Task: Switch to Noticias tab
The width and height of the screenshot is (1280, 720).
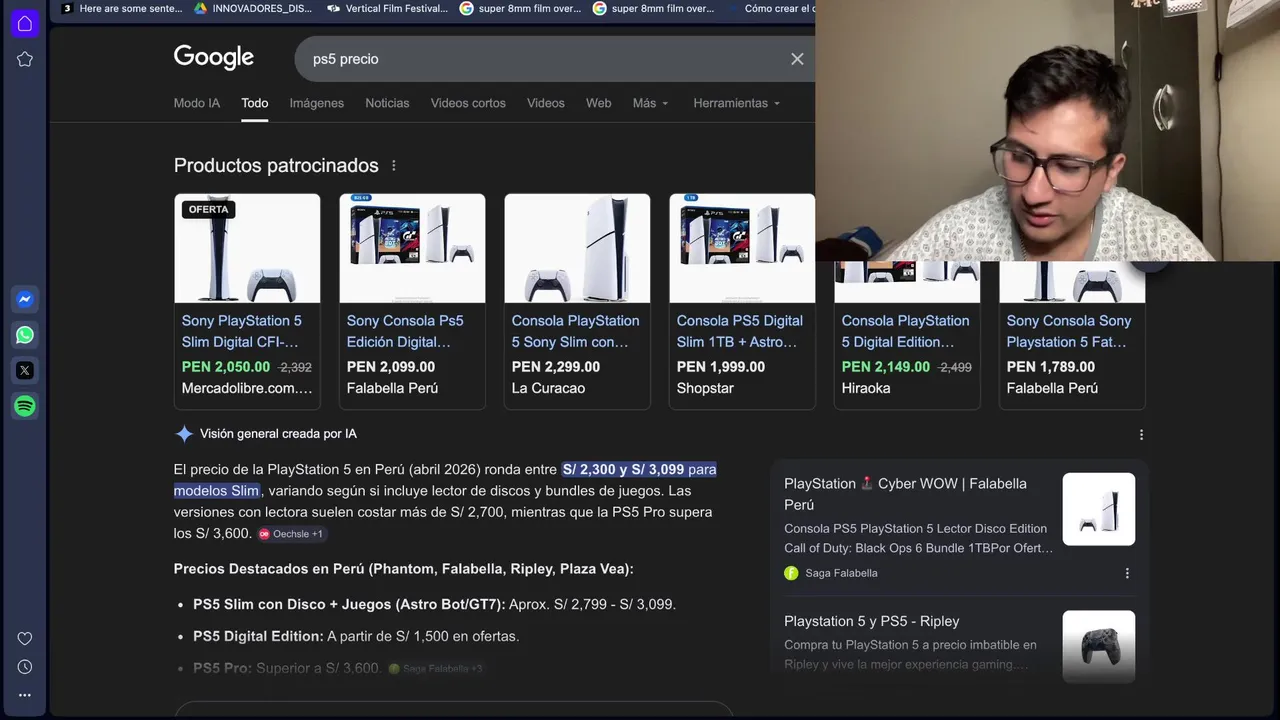Action: (x=387, y=103)
